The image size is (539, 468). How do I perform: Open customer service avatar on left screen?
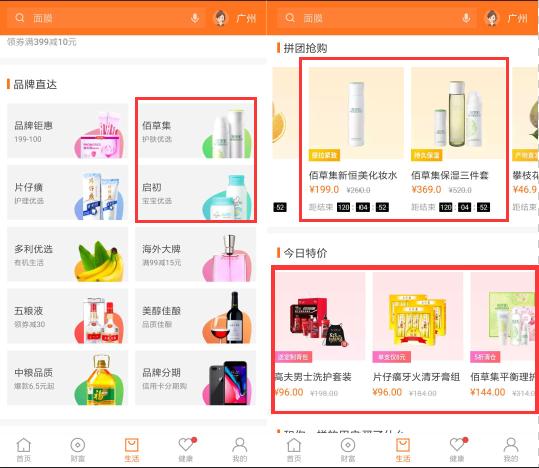220,18
